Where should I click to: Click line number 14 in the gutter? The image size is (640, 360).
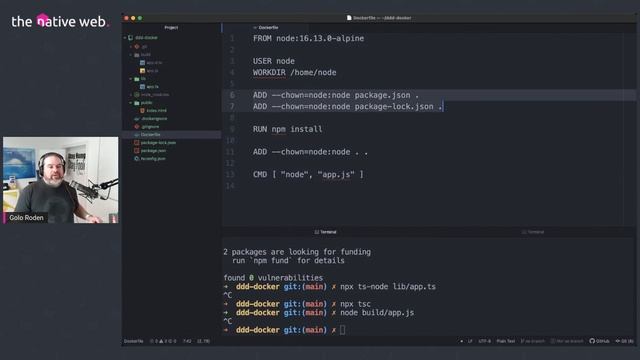tap(230, 186)
